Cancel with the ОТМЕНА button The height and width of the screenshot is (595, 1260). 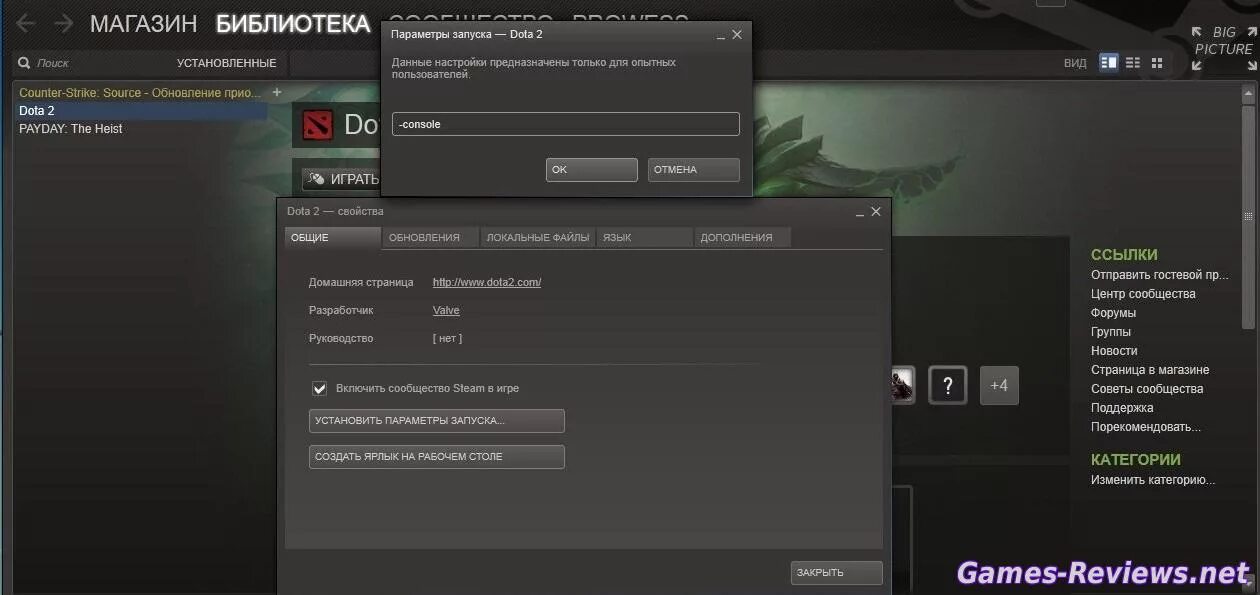[x=694, y=170]
